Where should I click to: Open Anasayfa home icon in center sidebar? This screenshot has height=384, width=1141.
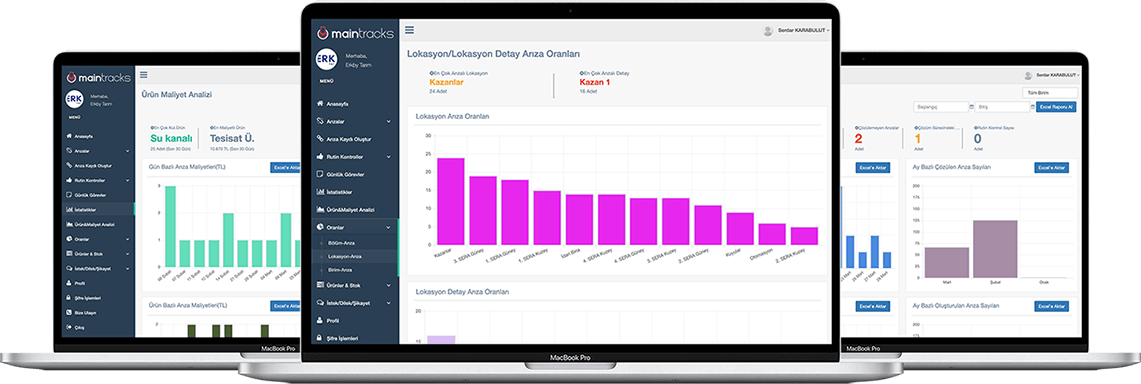[320, 104]
